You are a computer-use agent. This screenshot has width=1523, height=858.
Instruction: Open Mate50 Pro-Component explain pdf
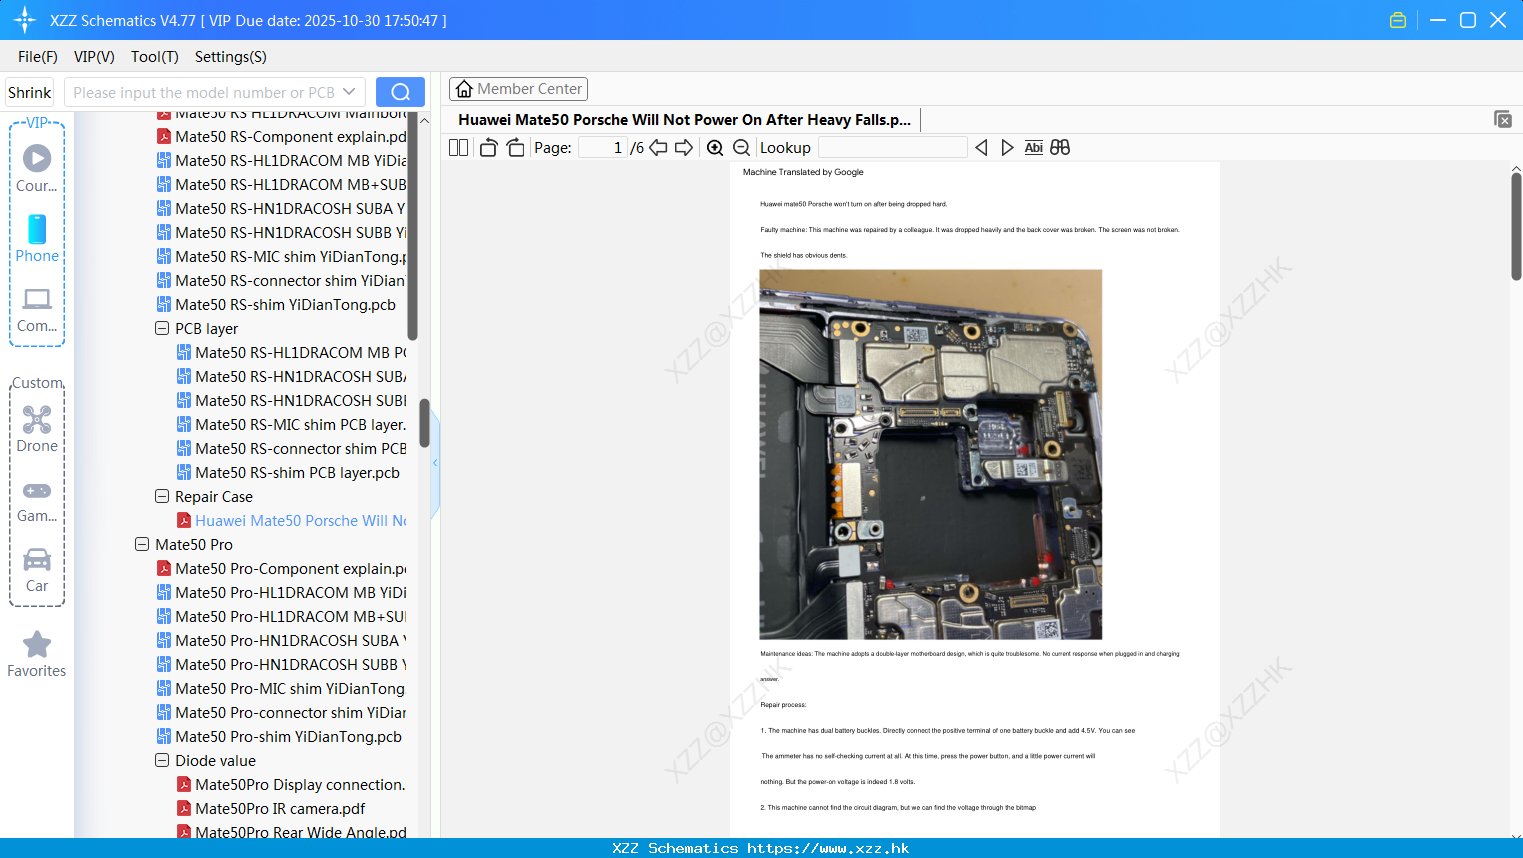coord(282,568)
